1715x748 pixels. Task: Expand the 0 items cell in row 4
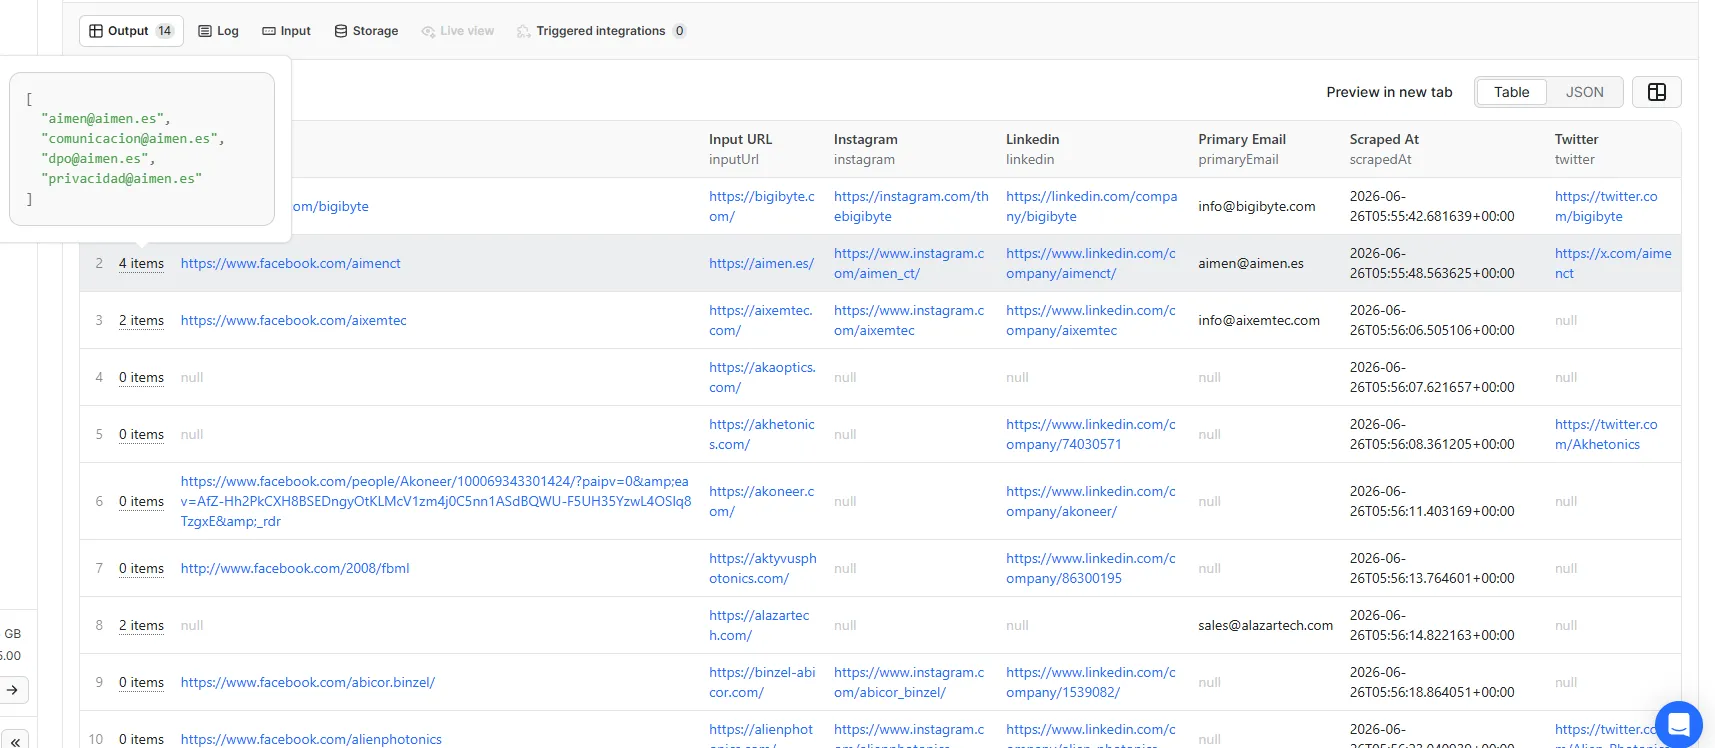(141, 377)
